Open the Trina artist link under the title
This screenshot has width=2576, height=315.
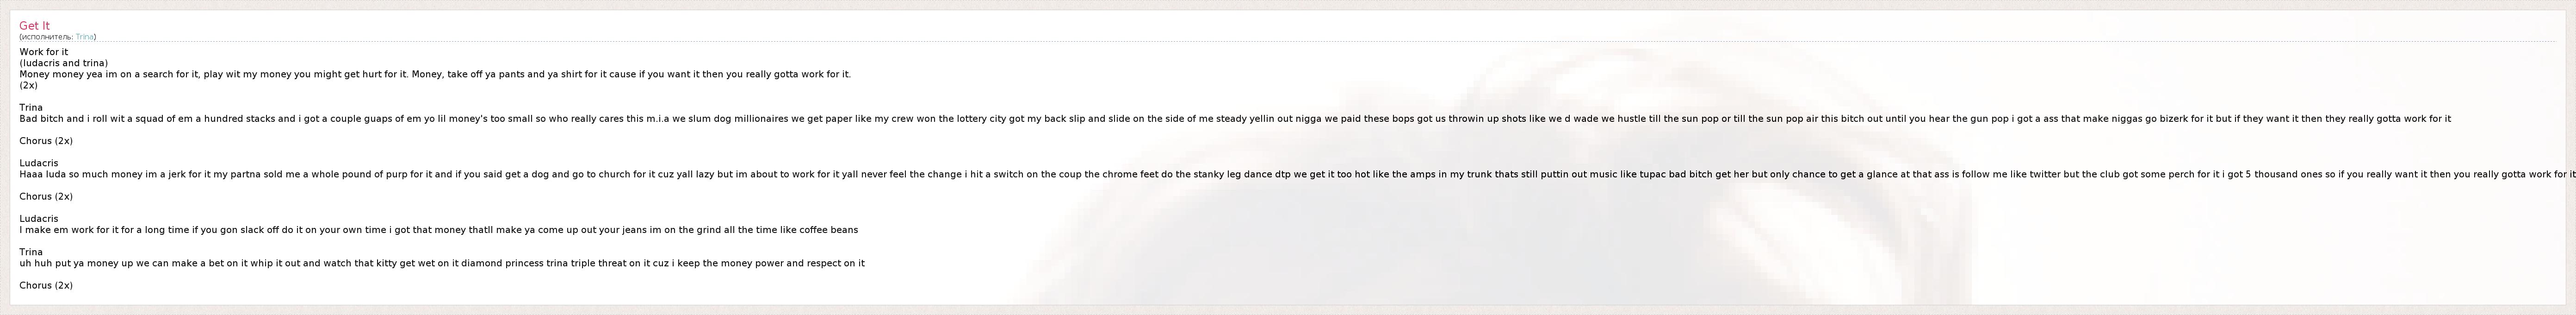tap(84, 37)
